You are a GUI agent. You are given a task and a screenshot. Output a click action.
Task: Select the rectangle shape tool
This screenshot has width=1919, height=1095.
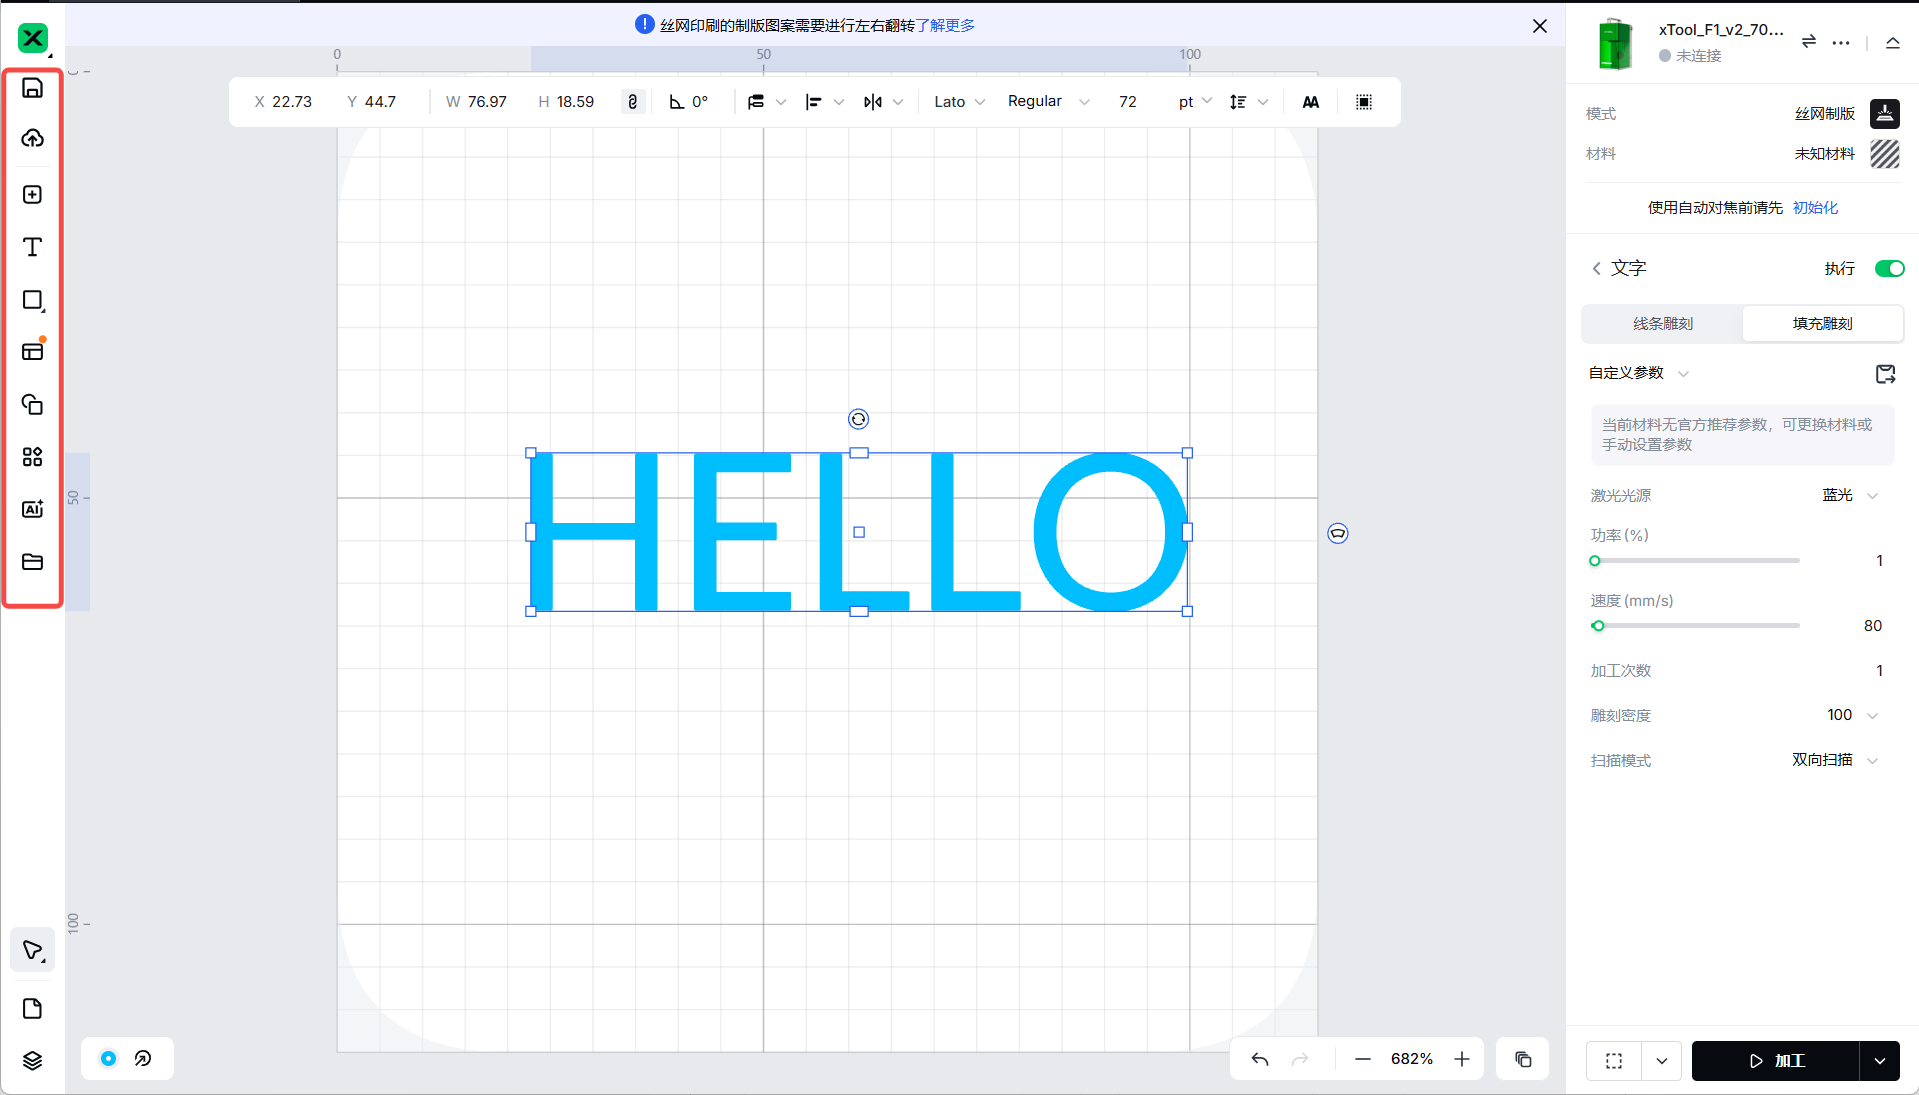point(32,300)
